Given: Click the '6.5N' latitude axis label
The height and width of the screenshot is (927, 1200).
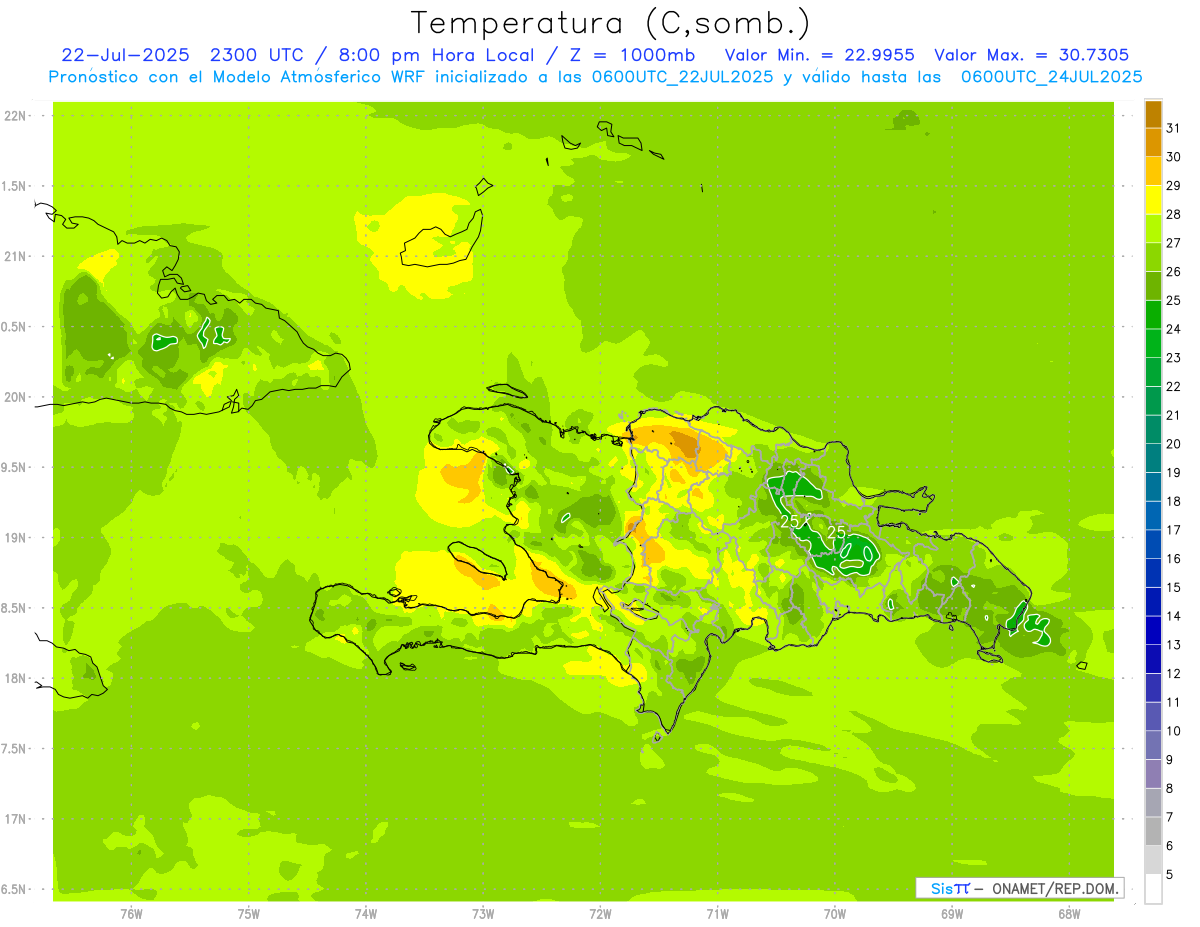Looking at the screenshot, I should point(14,889).
